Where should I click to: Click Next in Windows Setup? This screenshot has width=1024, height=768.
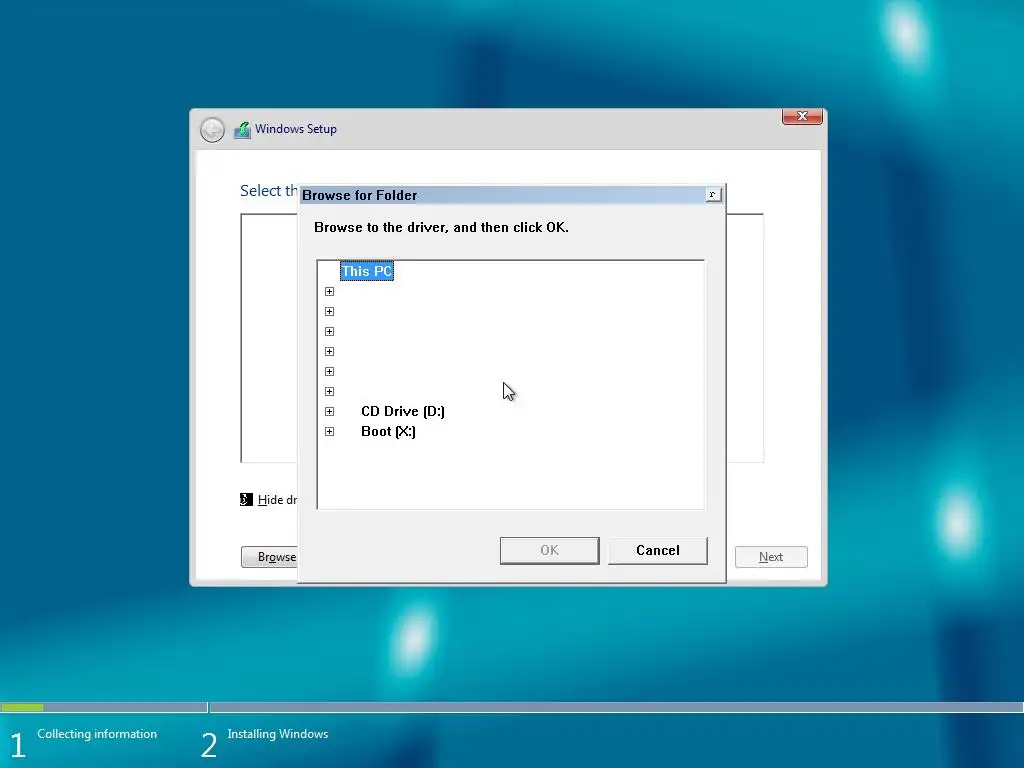click(x=771, y=557)
